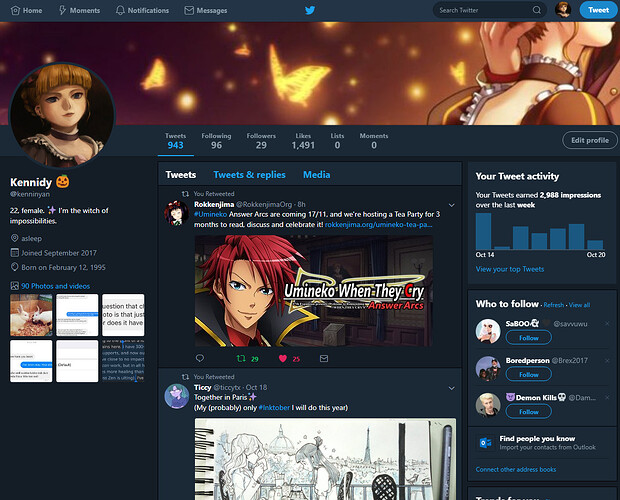Expand options chevron on Ticcy tweet
Image resolution: width=620 pixels, height=500 pixels.
[x=452, y=388]
